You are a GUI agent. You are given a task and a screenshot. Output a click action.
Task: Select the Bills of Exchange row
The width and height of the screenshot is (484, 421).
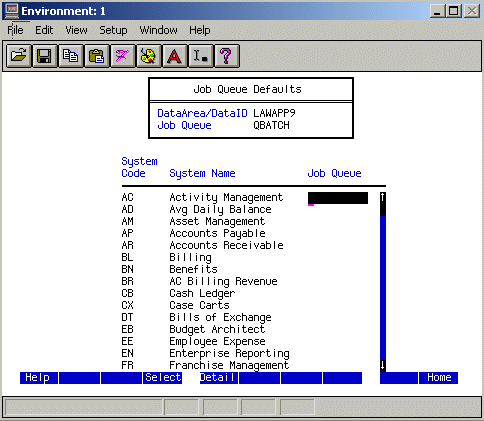coord(220,317)
